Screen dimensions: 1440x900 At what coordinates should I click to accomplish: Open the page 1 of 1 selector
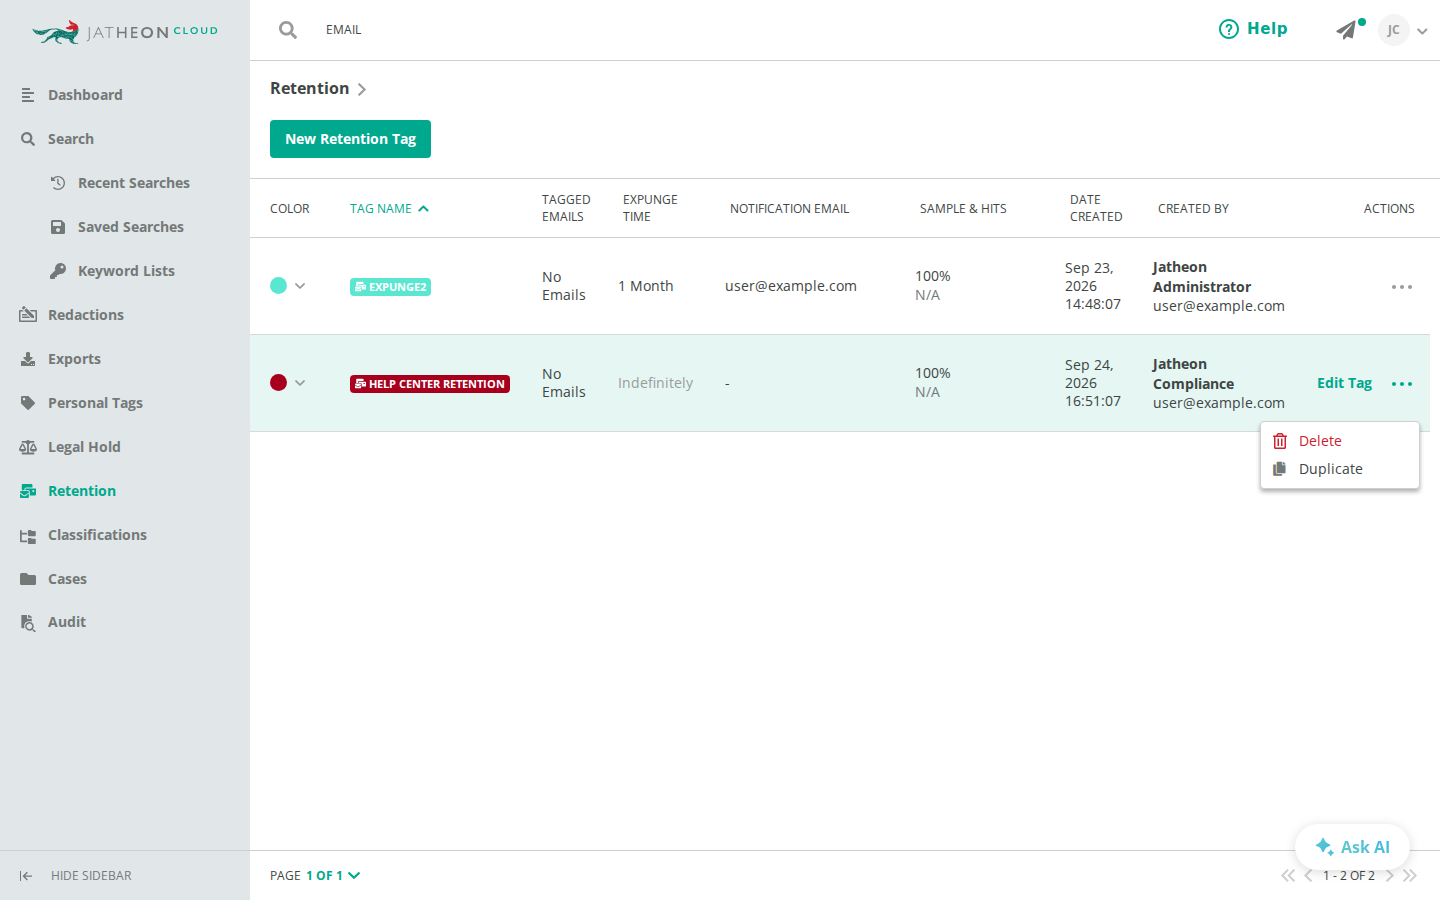pos(333,876)
